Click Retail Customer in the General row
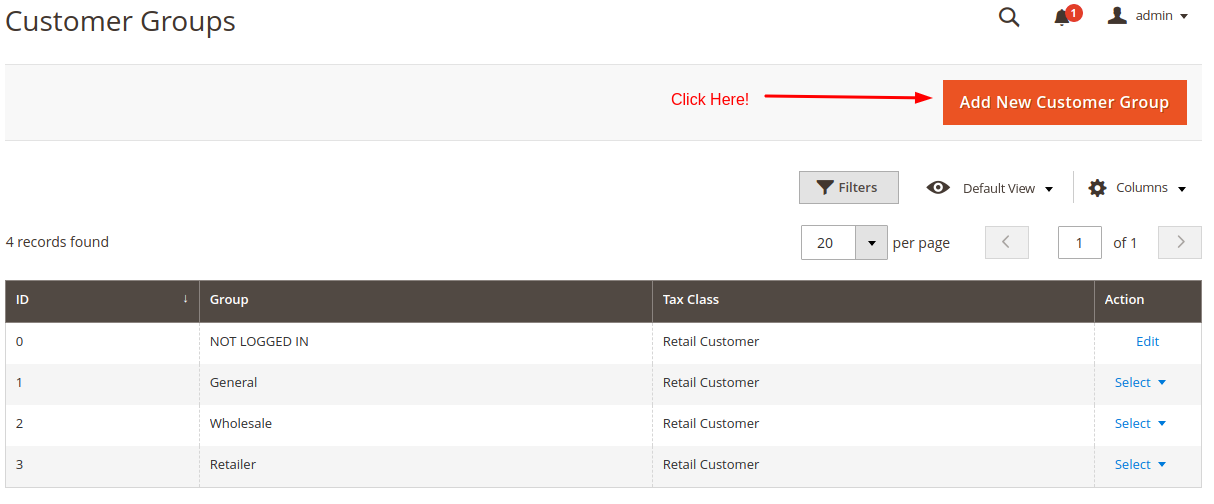Viewport: 1214px width, 504px height. click(x=711, y=383)
